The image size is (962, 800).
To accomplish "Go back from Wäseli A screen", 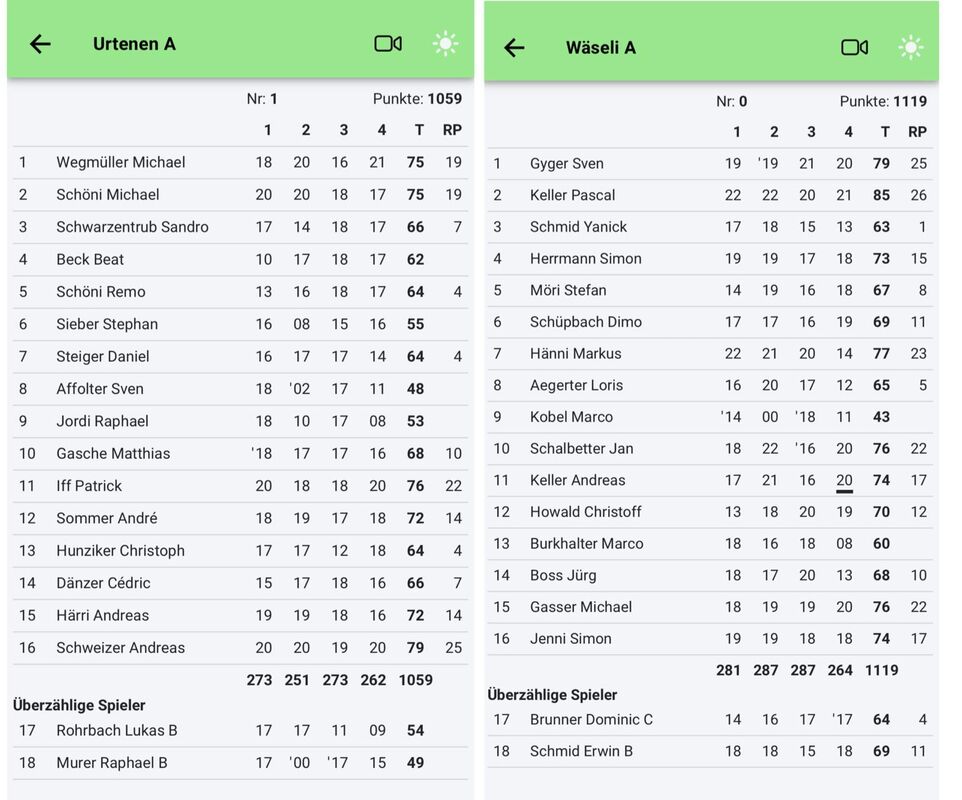I will coord(514,48).
